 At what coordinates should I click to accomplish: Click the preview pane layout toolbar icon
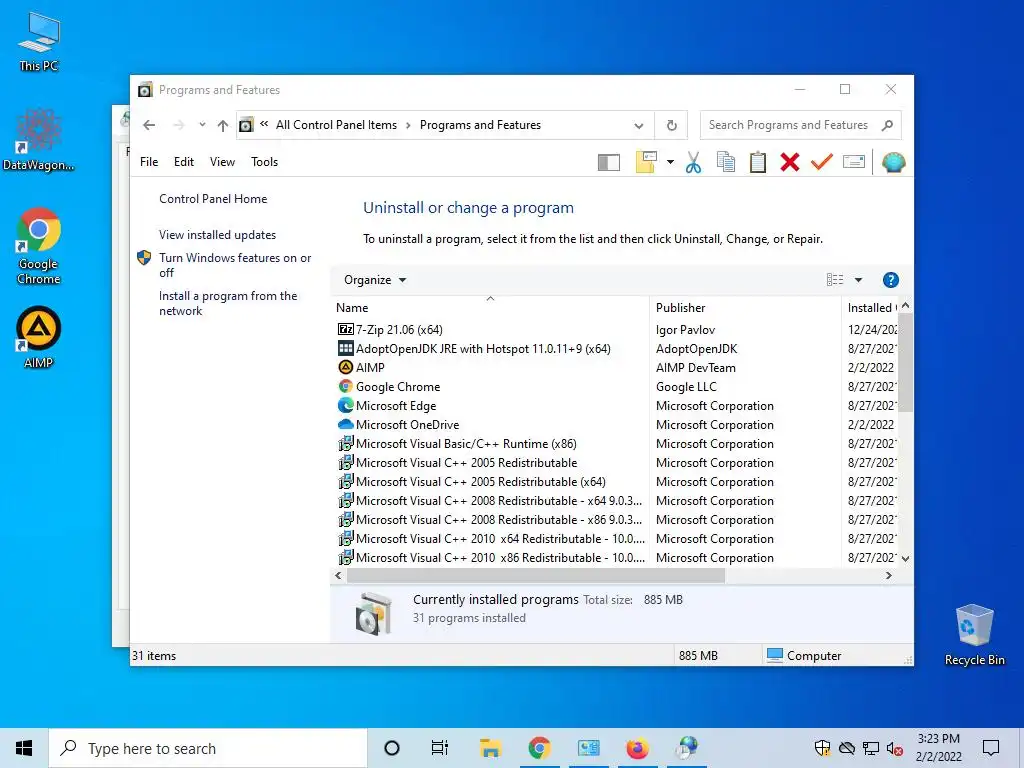point(609,162)
